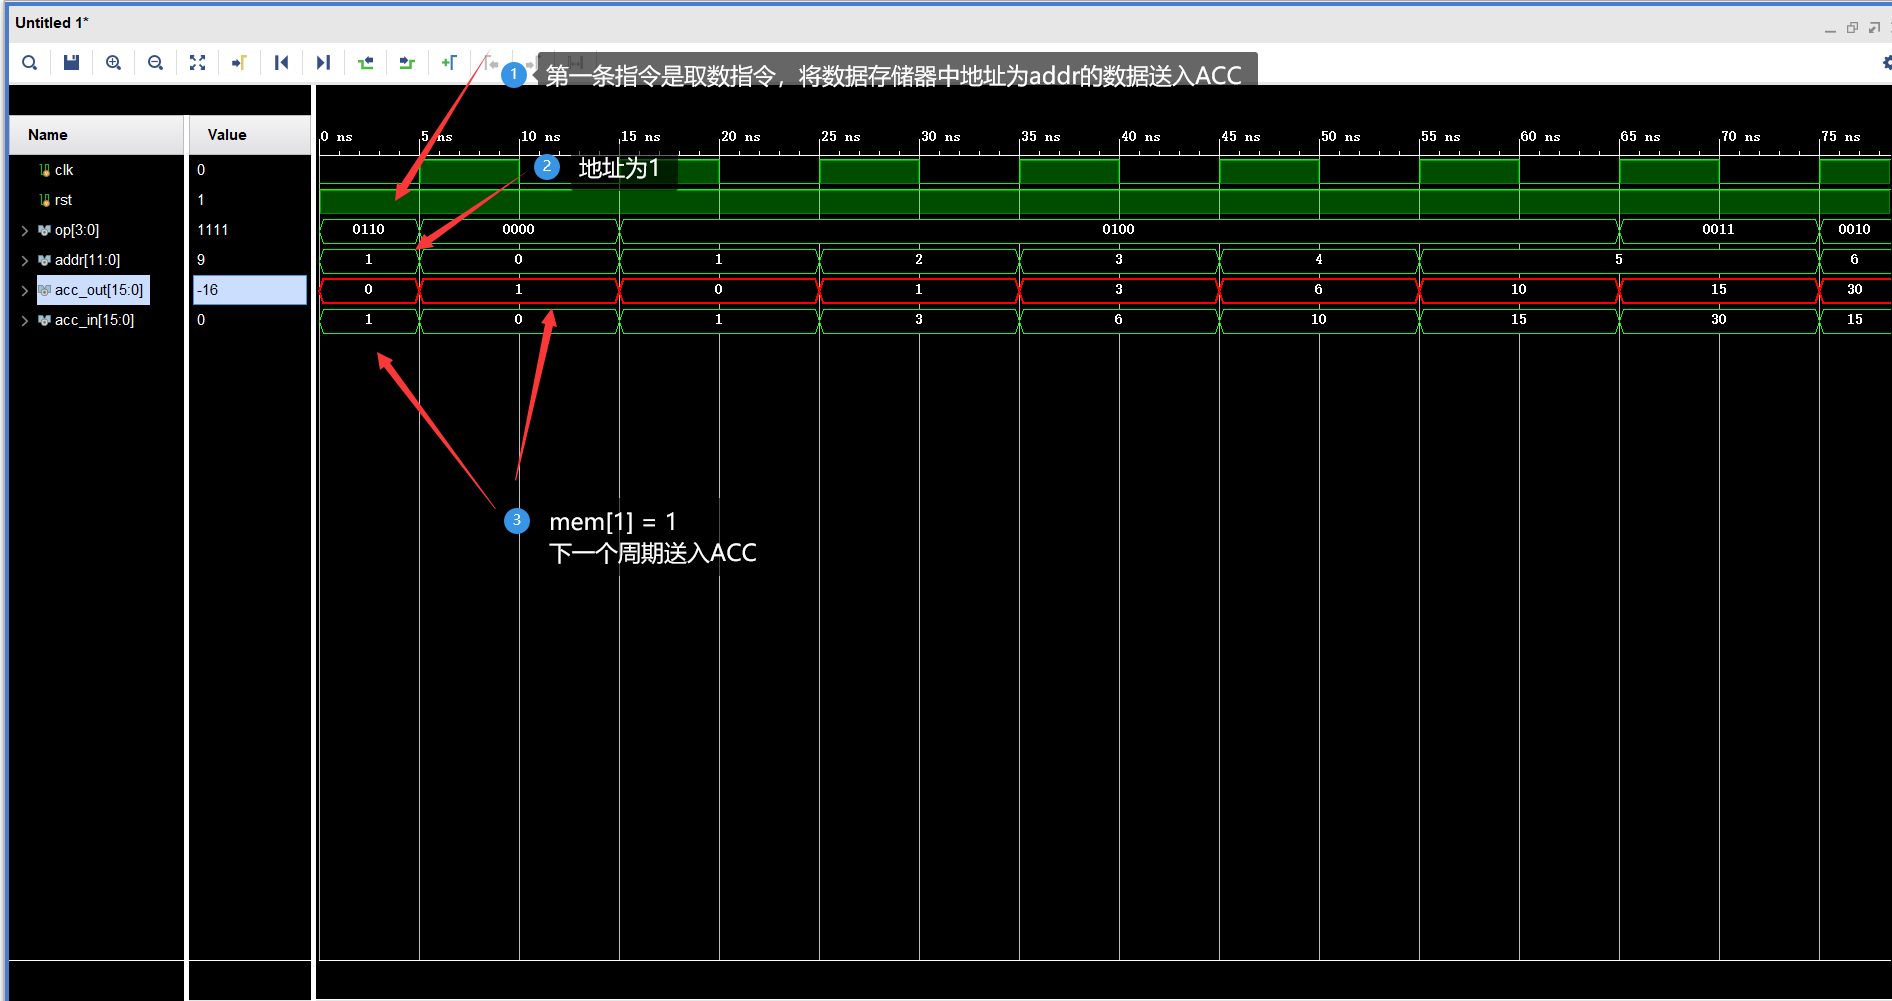Expand the acc_out[15:0] bus

25,290
